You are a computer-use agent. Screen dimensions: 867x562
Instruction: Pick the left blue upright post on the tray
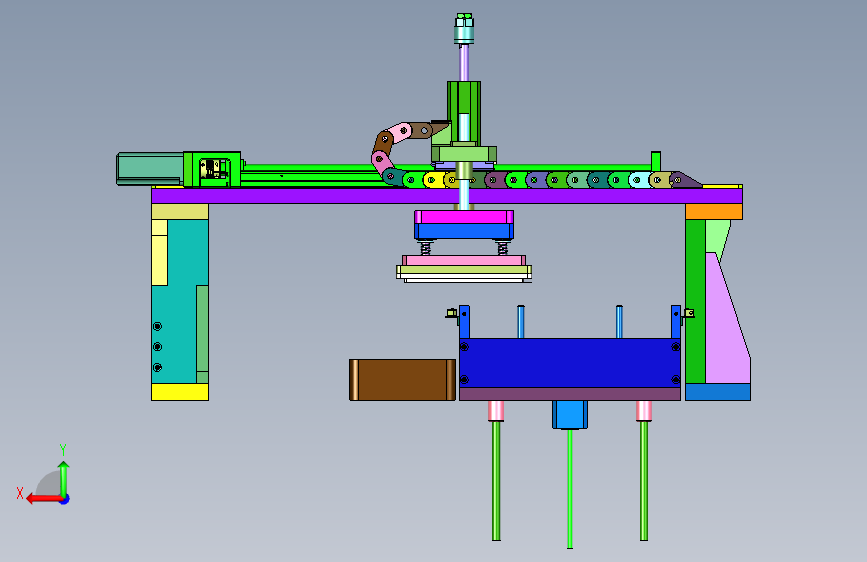point(464,322)
